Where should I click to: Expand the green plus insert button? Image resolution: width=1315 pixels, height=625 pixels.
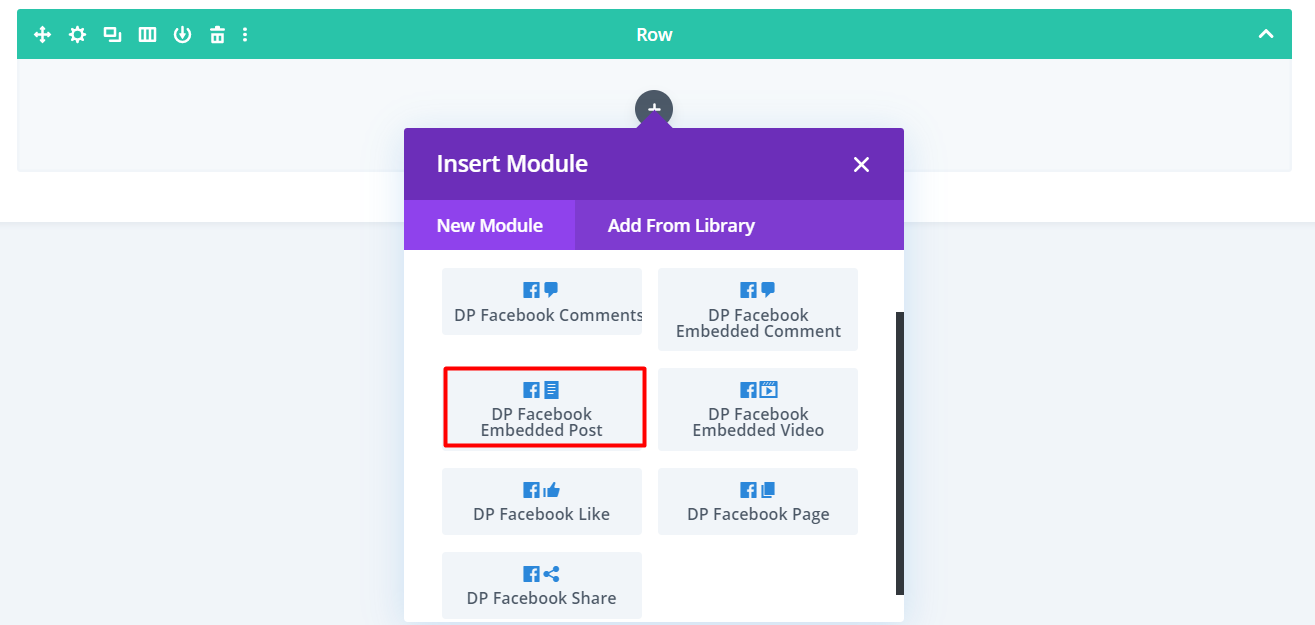click(x=653, y=108)
